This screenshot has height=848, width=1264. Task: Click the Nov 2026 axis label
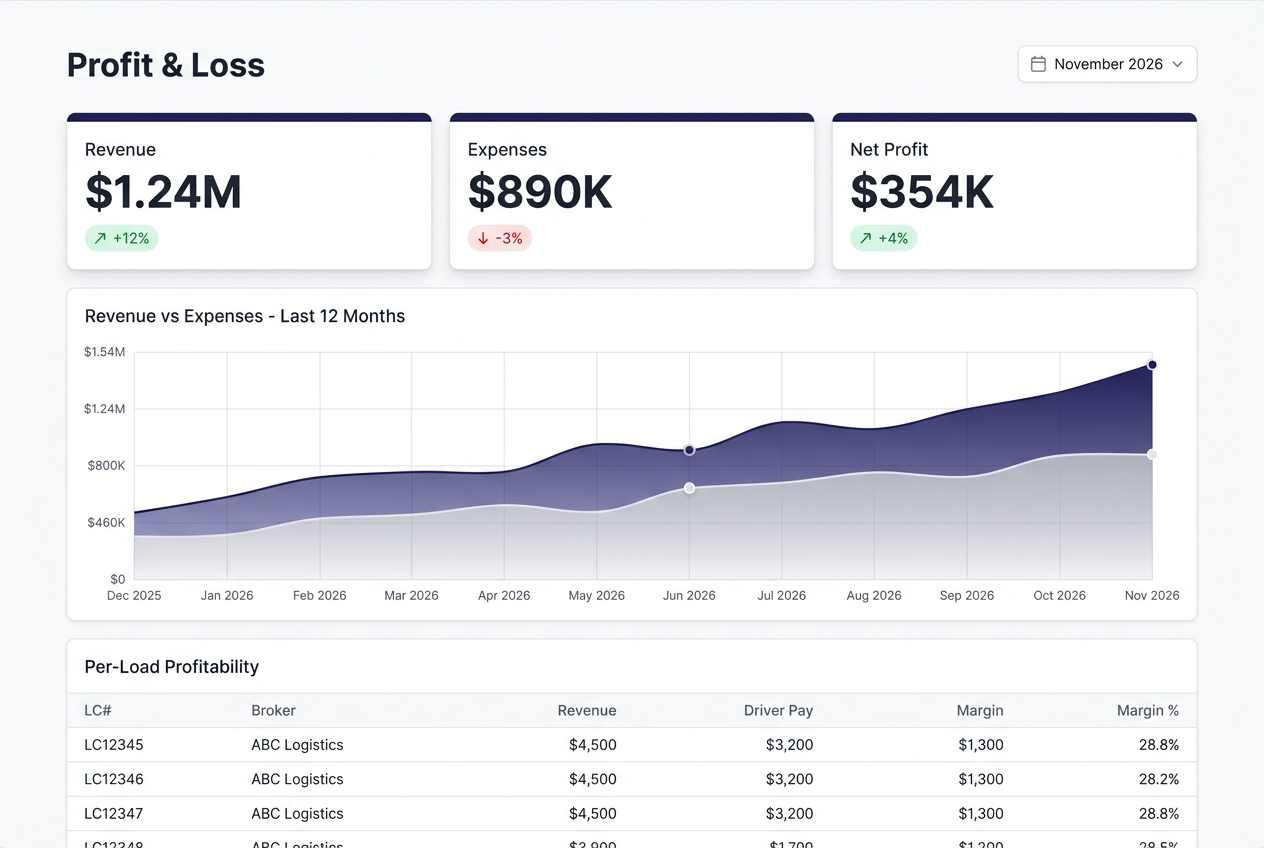click(x=1152, y=595)
